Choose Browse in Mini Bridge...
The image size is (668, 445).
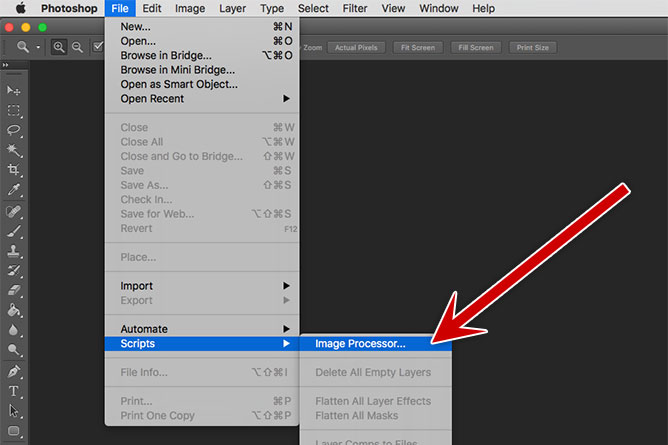202,70
